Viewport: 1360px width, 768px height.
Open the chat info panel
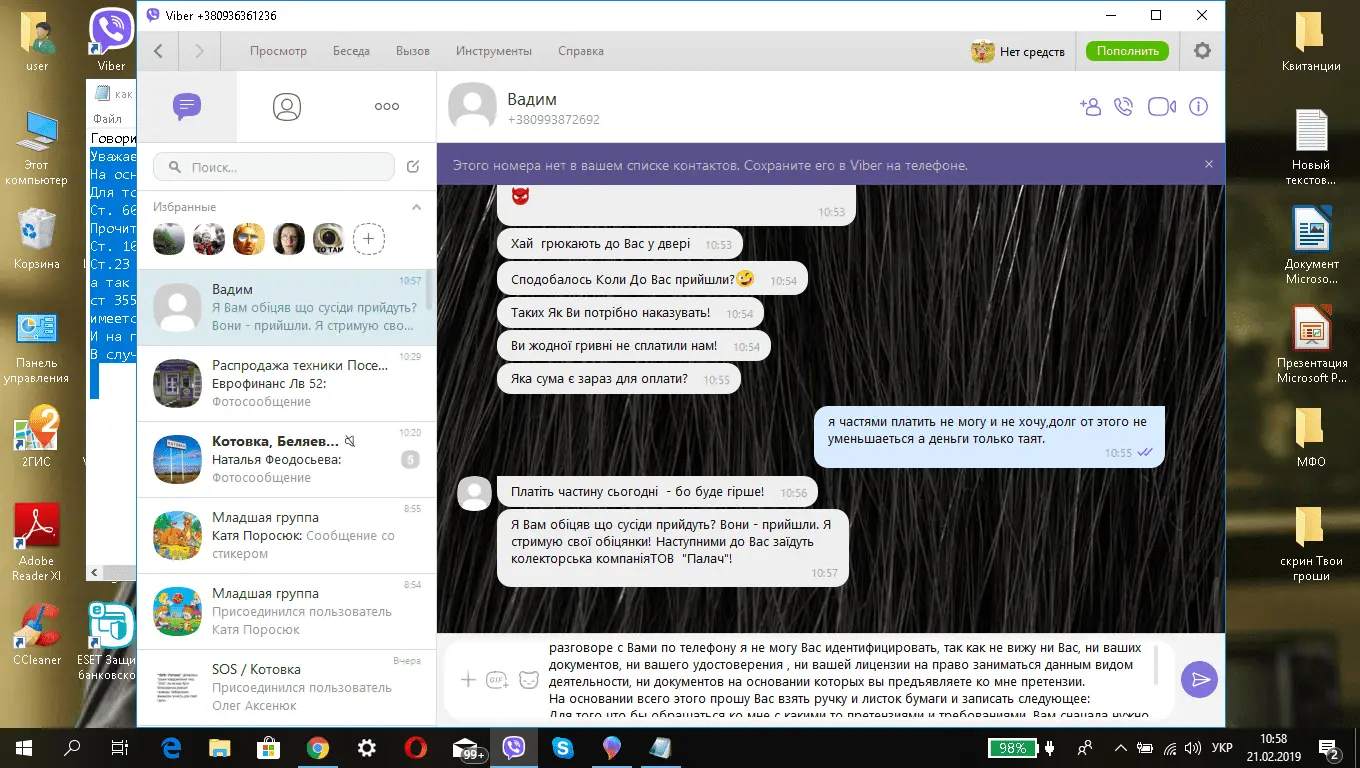click(1198, 107)
